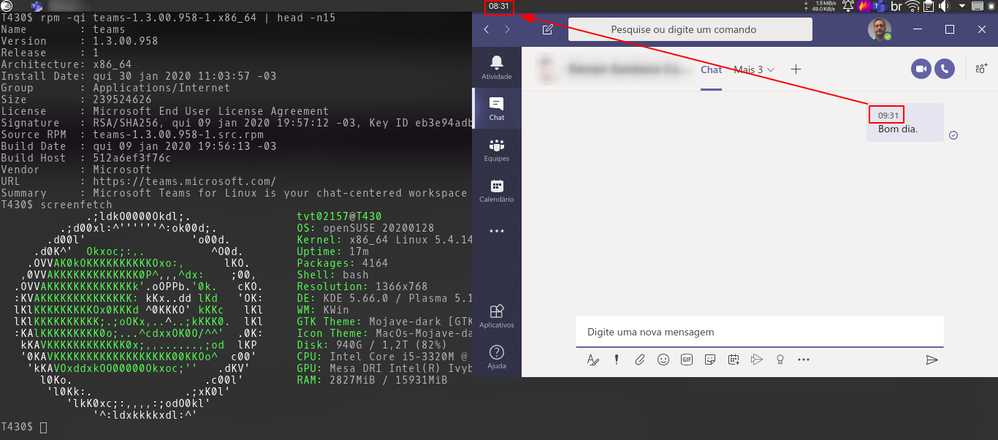Open Praise badge in compose toolbar
Image resolution: width=998 pixels, height=440 pixels.
(x=780, y=360)
